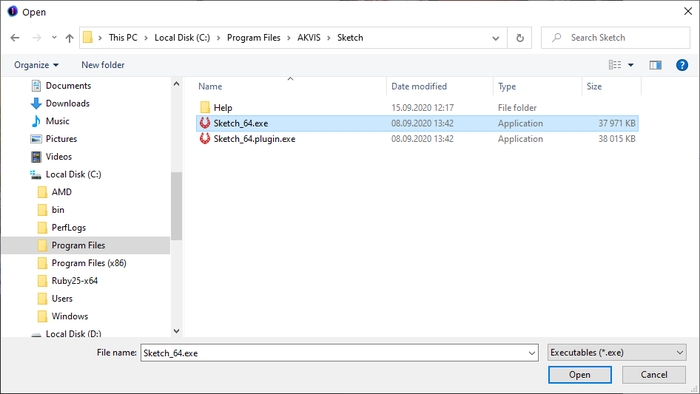Go back with the left arrow

15,38
